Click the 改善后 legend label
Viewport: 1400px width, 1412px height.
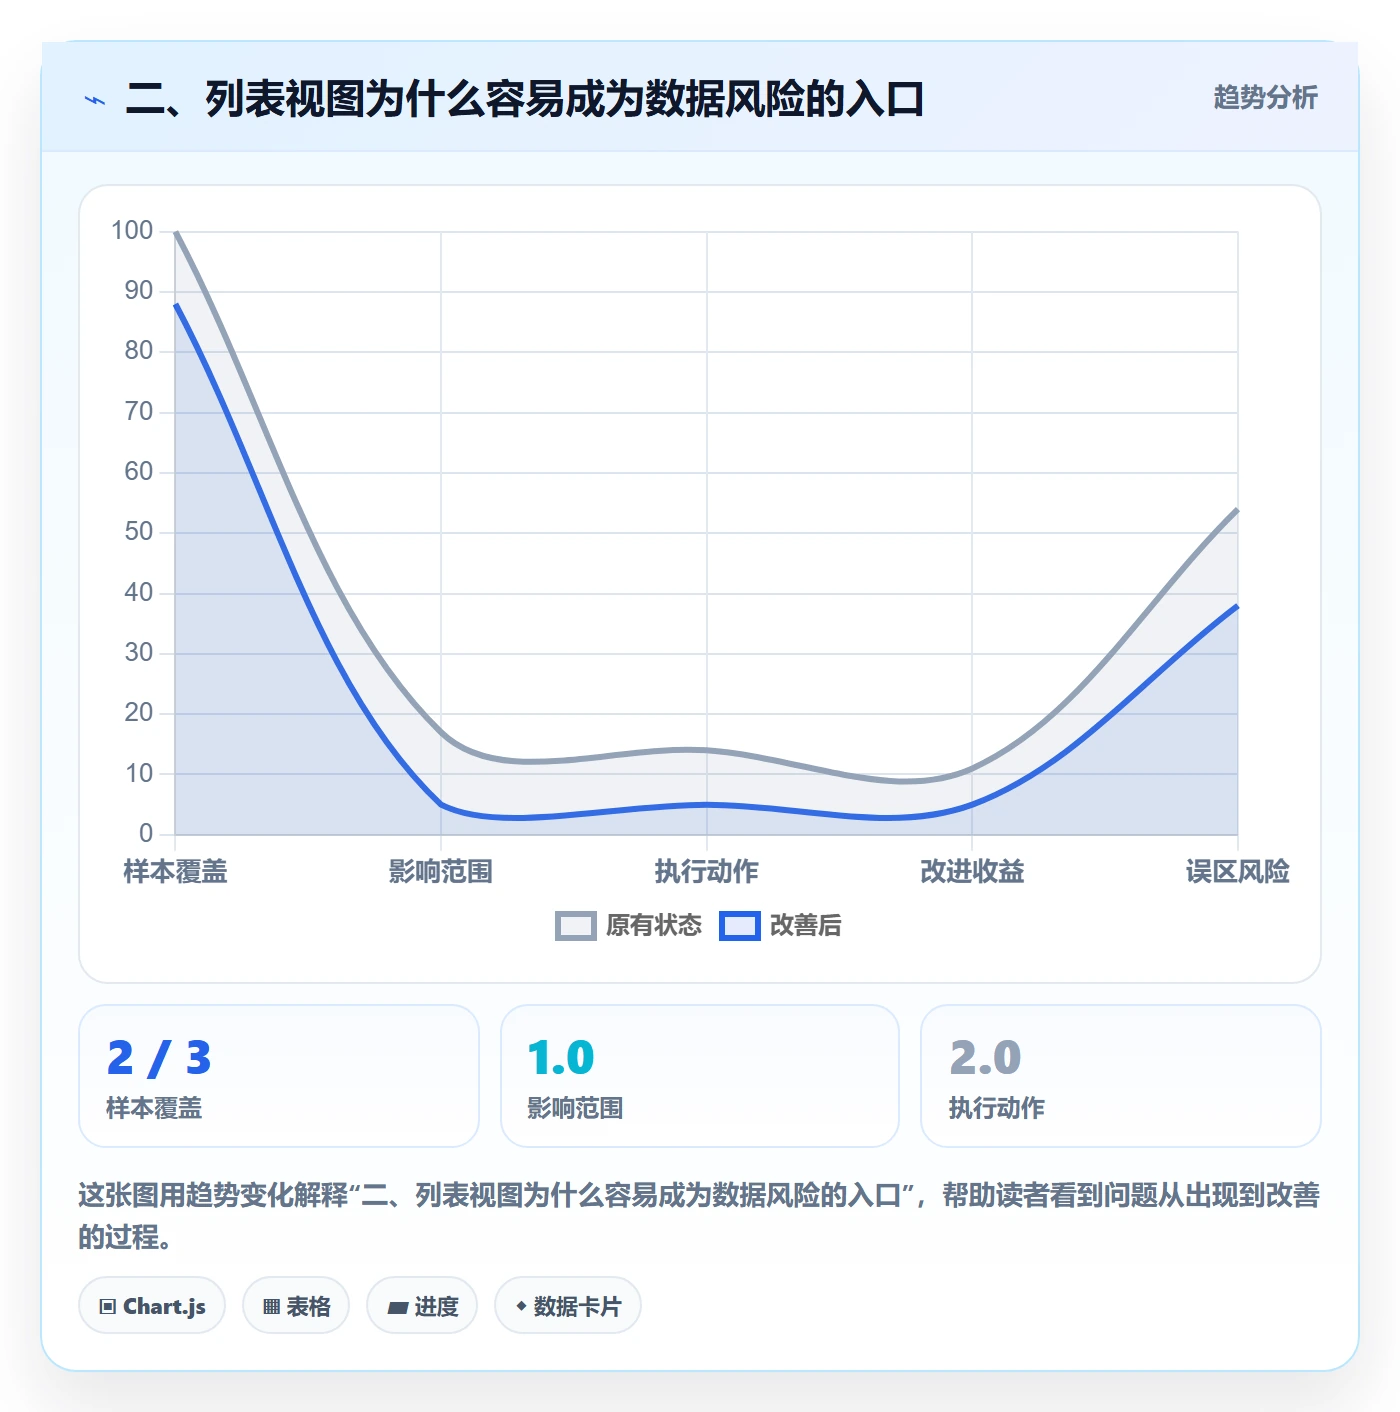[x=805, y=926]
